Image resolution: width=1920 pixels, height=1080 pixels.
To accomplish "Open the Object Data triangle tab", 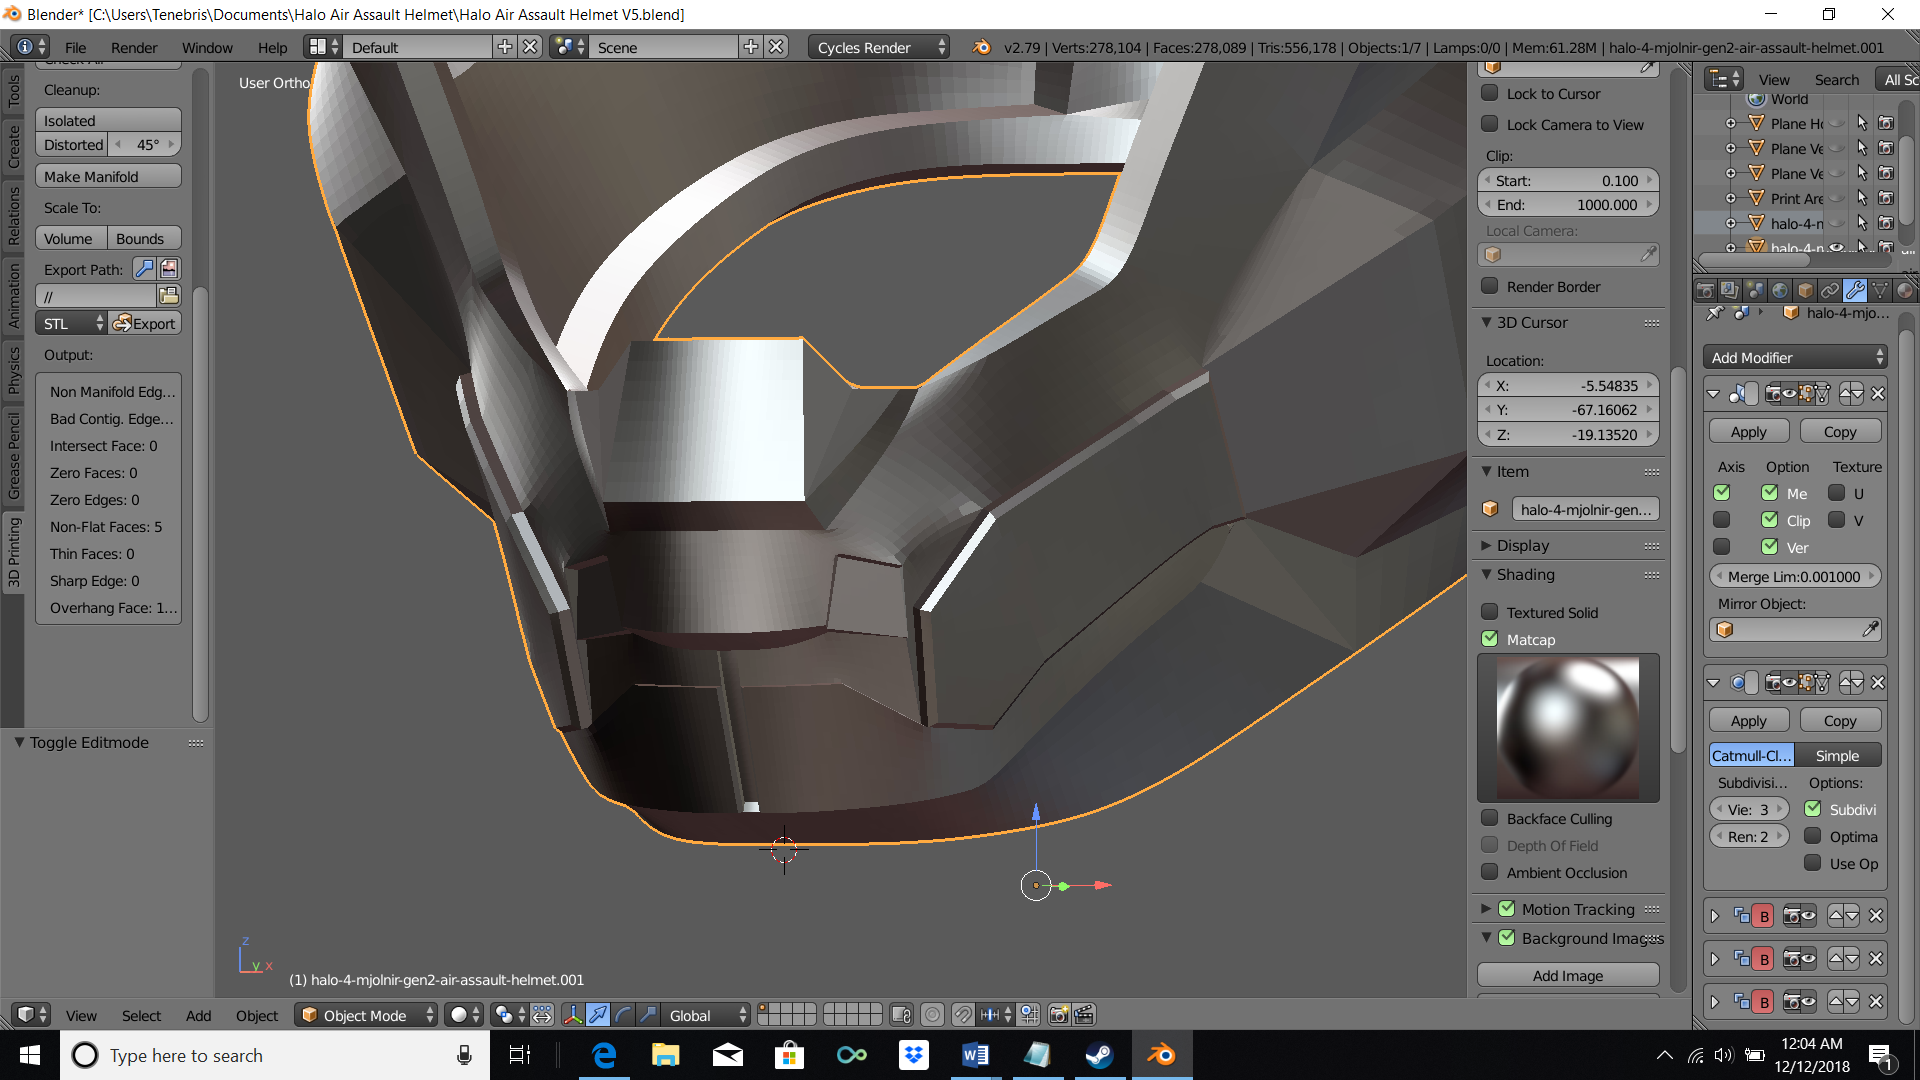I will (1880, 290).
